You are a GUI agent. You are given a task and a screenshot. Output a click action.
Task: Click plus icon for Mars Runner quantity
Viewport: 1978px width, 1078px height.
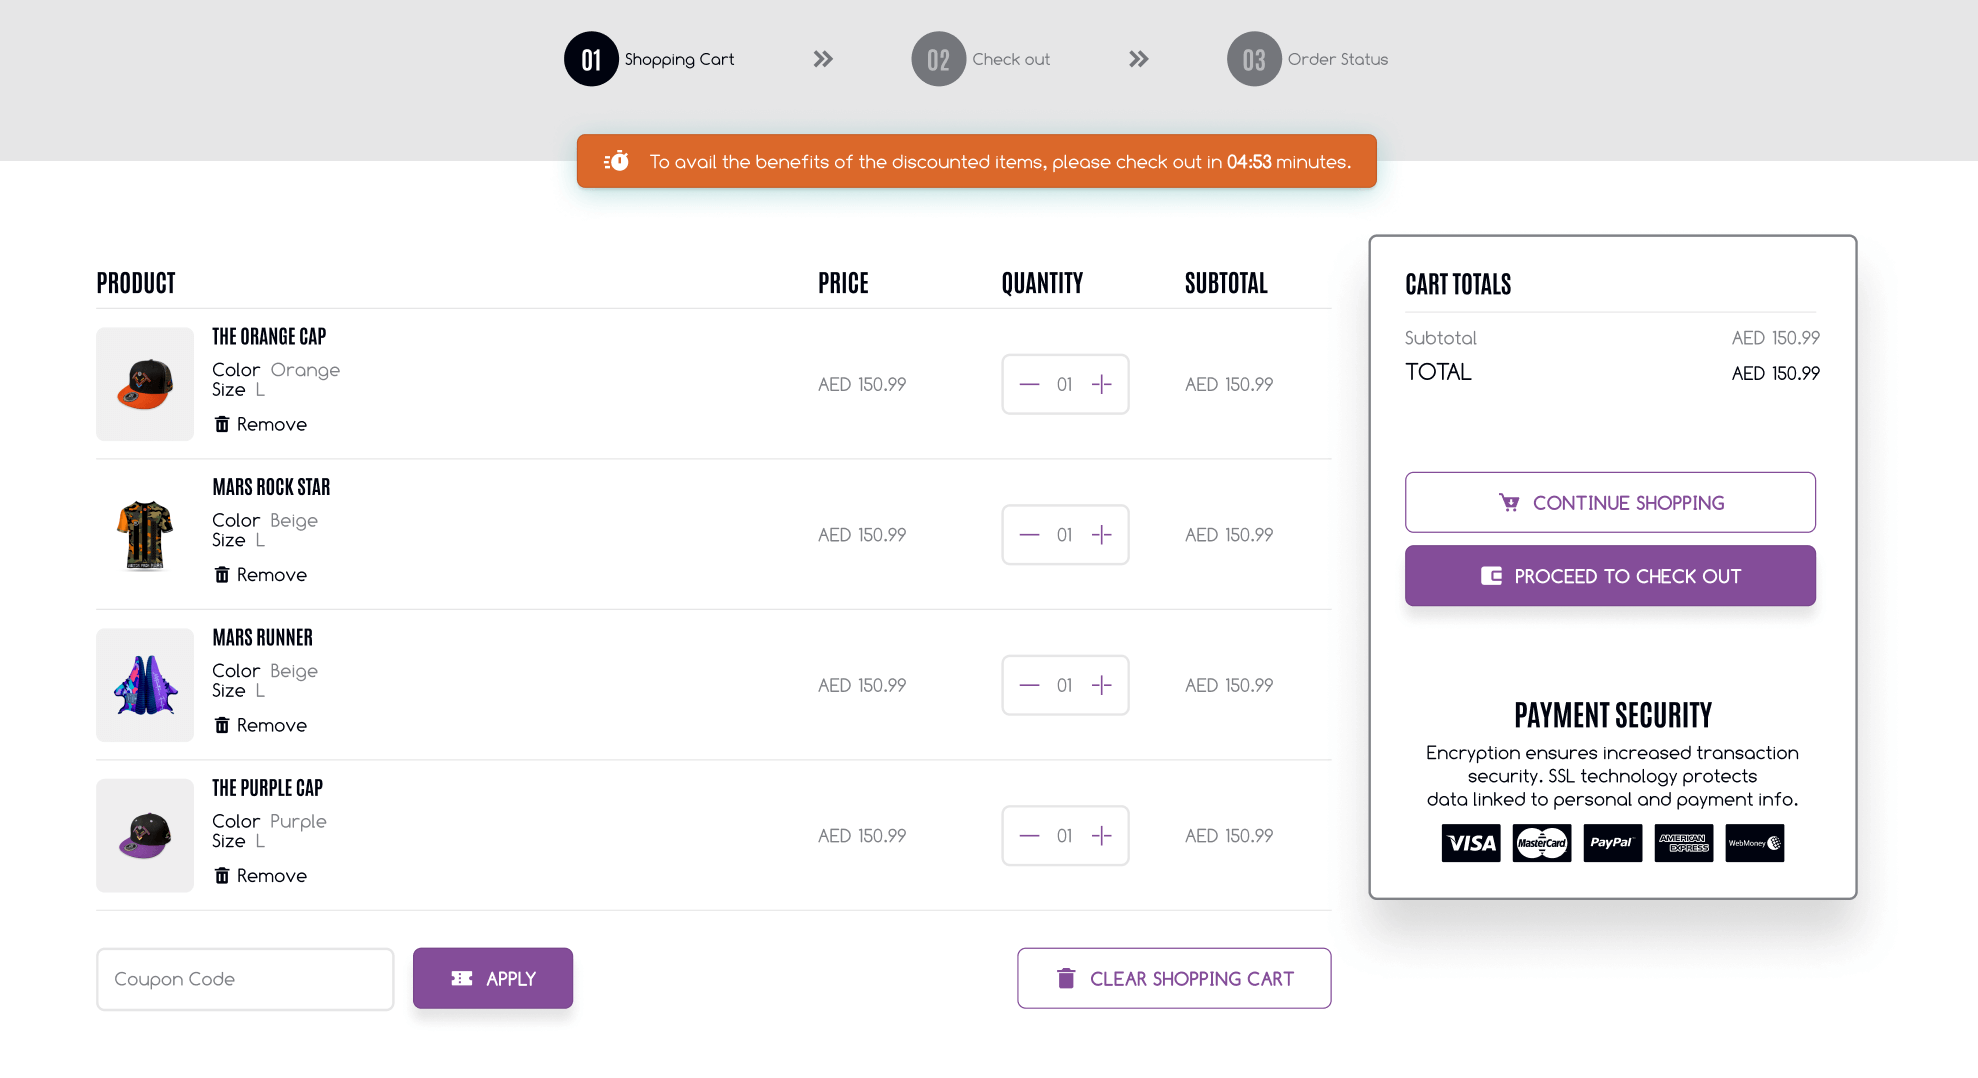click(x=1101, y=685)
